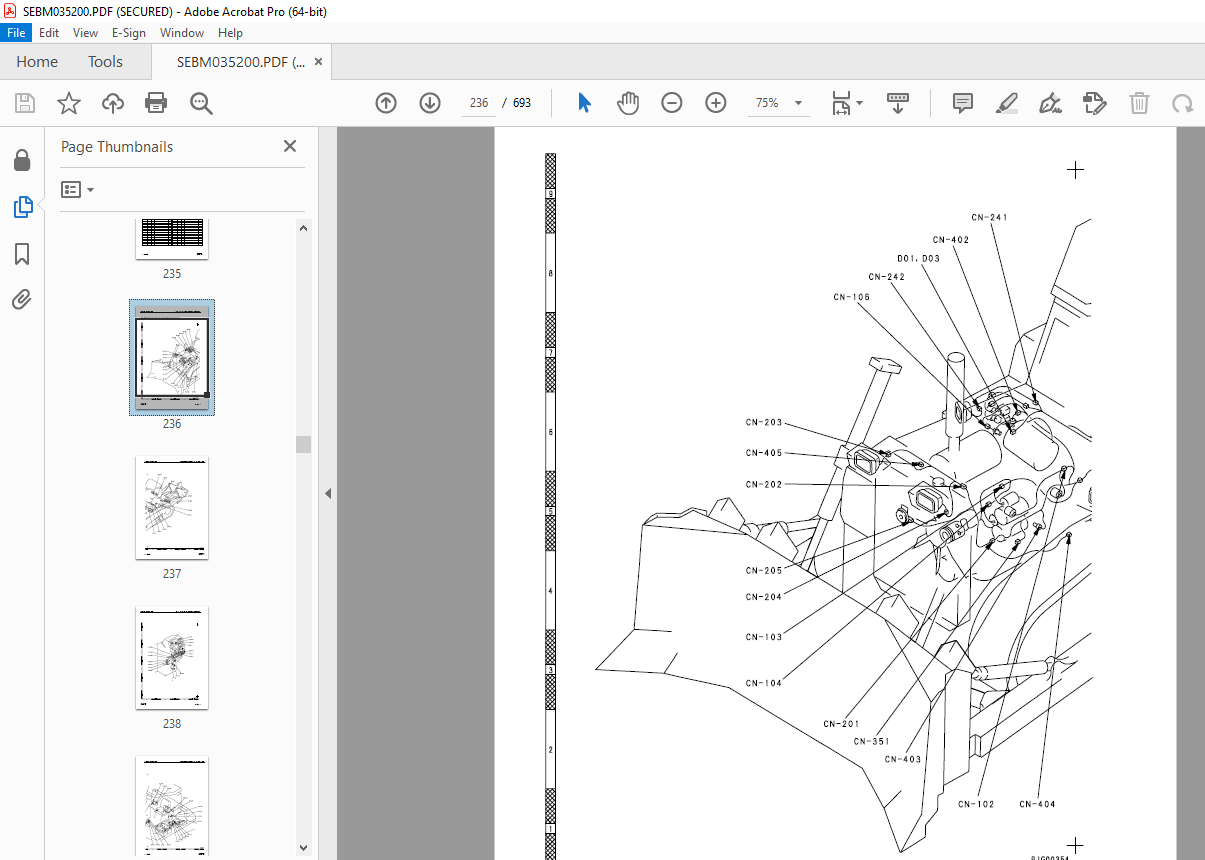
Task: Select the page 238 thumbnail
Action: (172, 658)
